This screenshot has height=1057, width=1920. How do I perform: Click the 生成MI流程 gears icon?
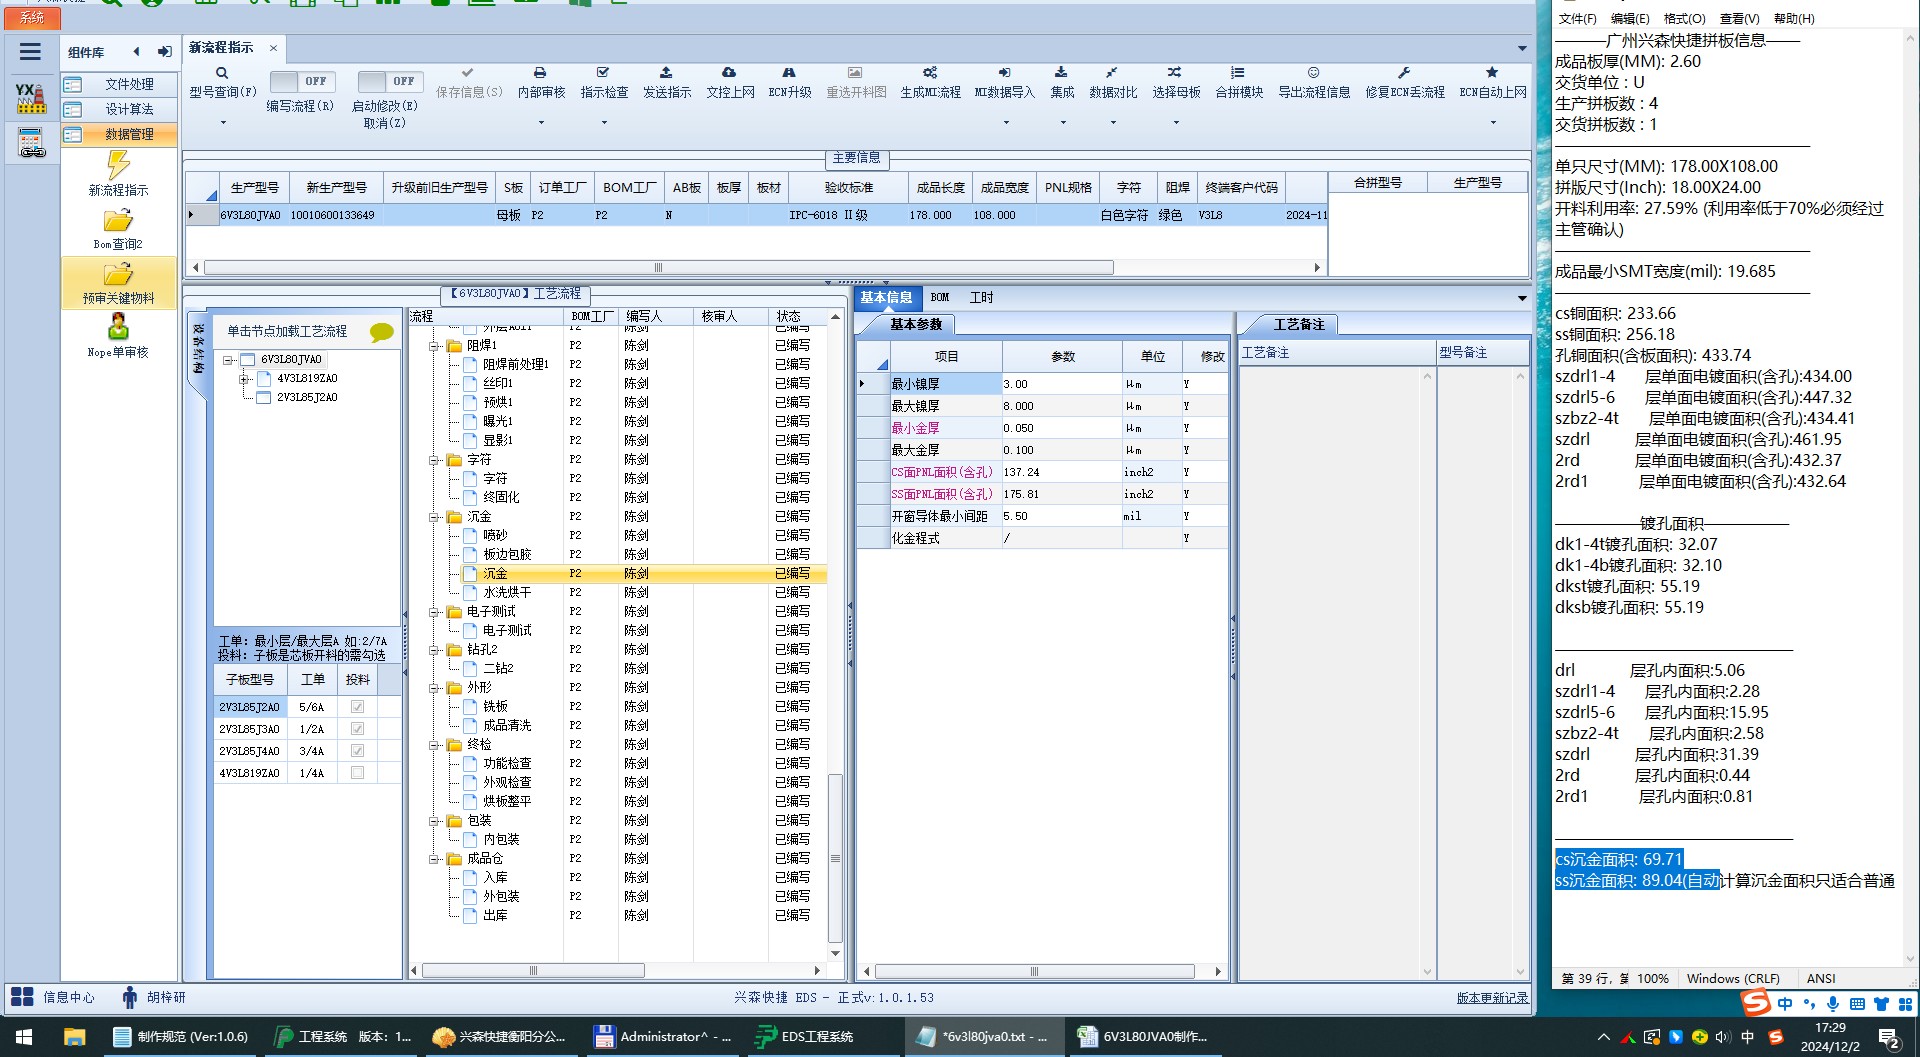[x=930, y=73]
